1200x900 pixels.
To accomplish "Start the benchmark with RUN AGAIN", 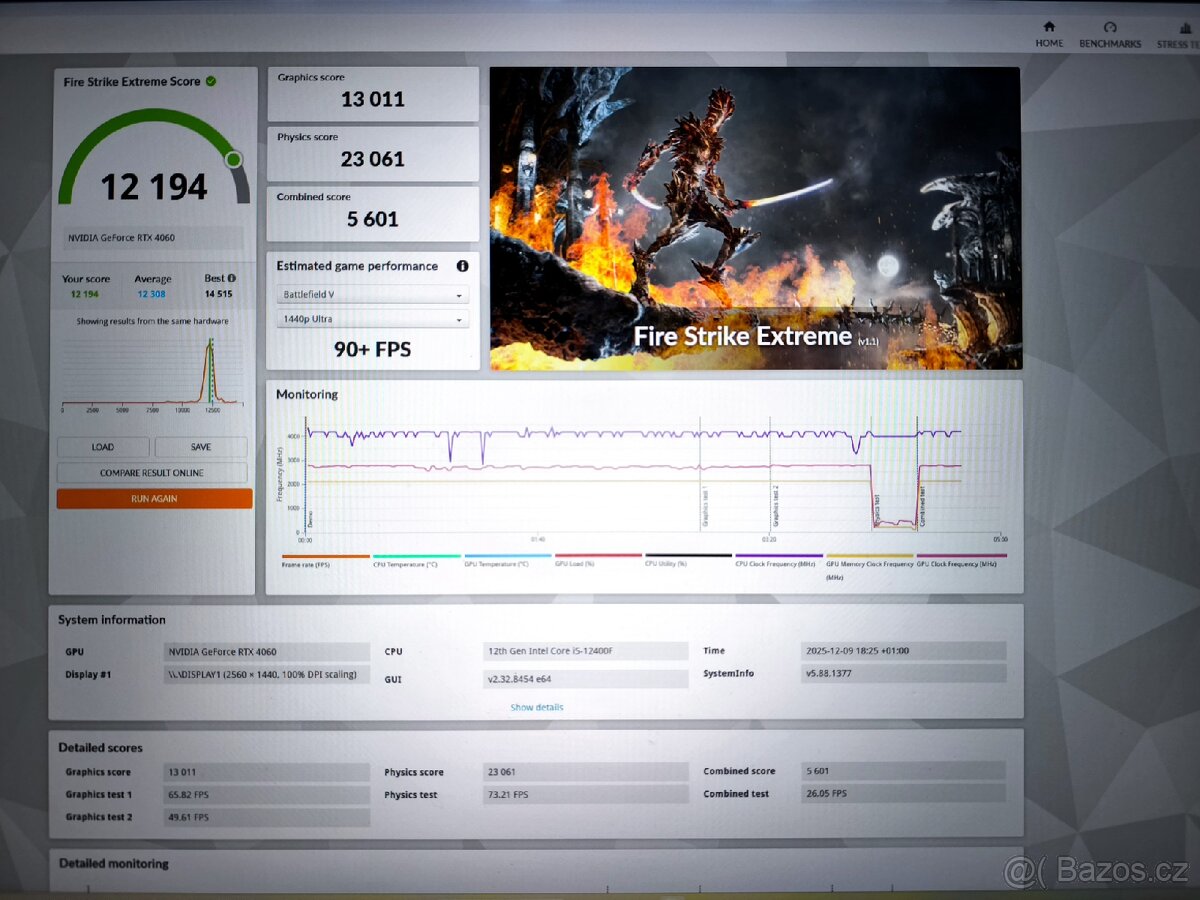I will click(x=154, y=498).
